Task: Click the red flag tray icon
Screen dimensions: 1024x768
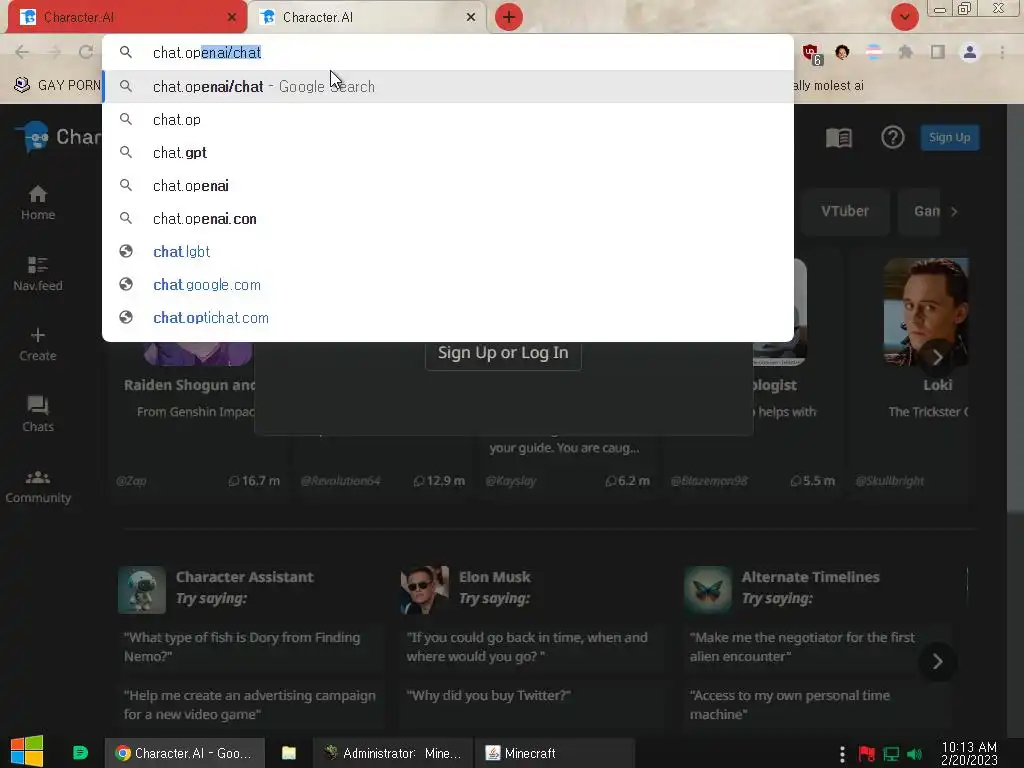Action: pyautogui.click(x=867, y=754)
